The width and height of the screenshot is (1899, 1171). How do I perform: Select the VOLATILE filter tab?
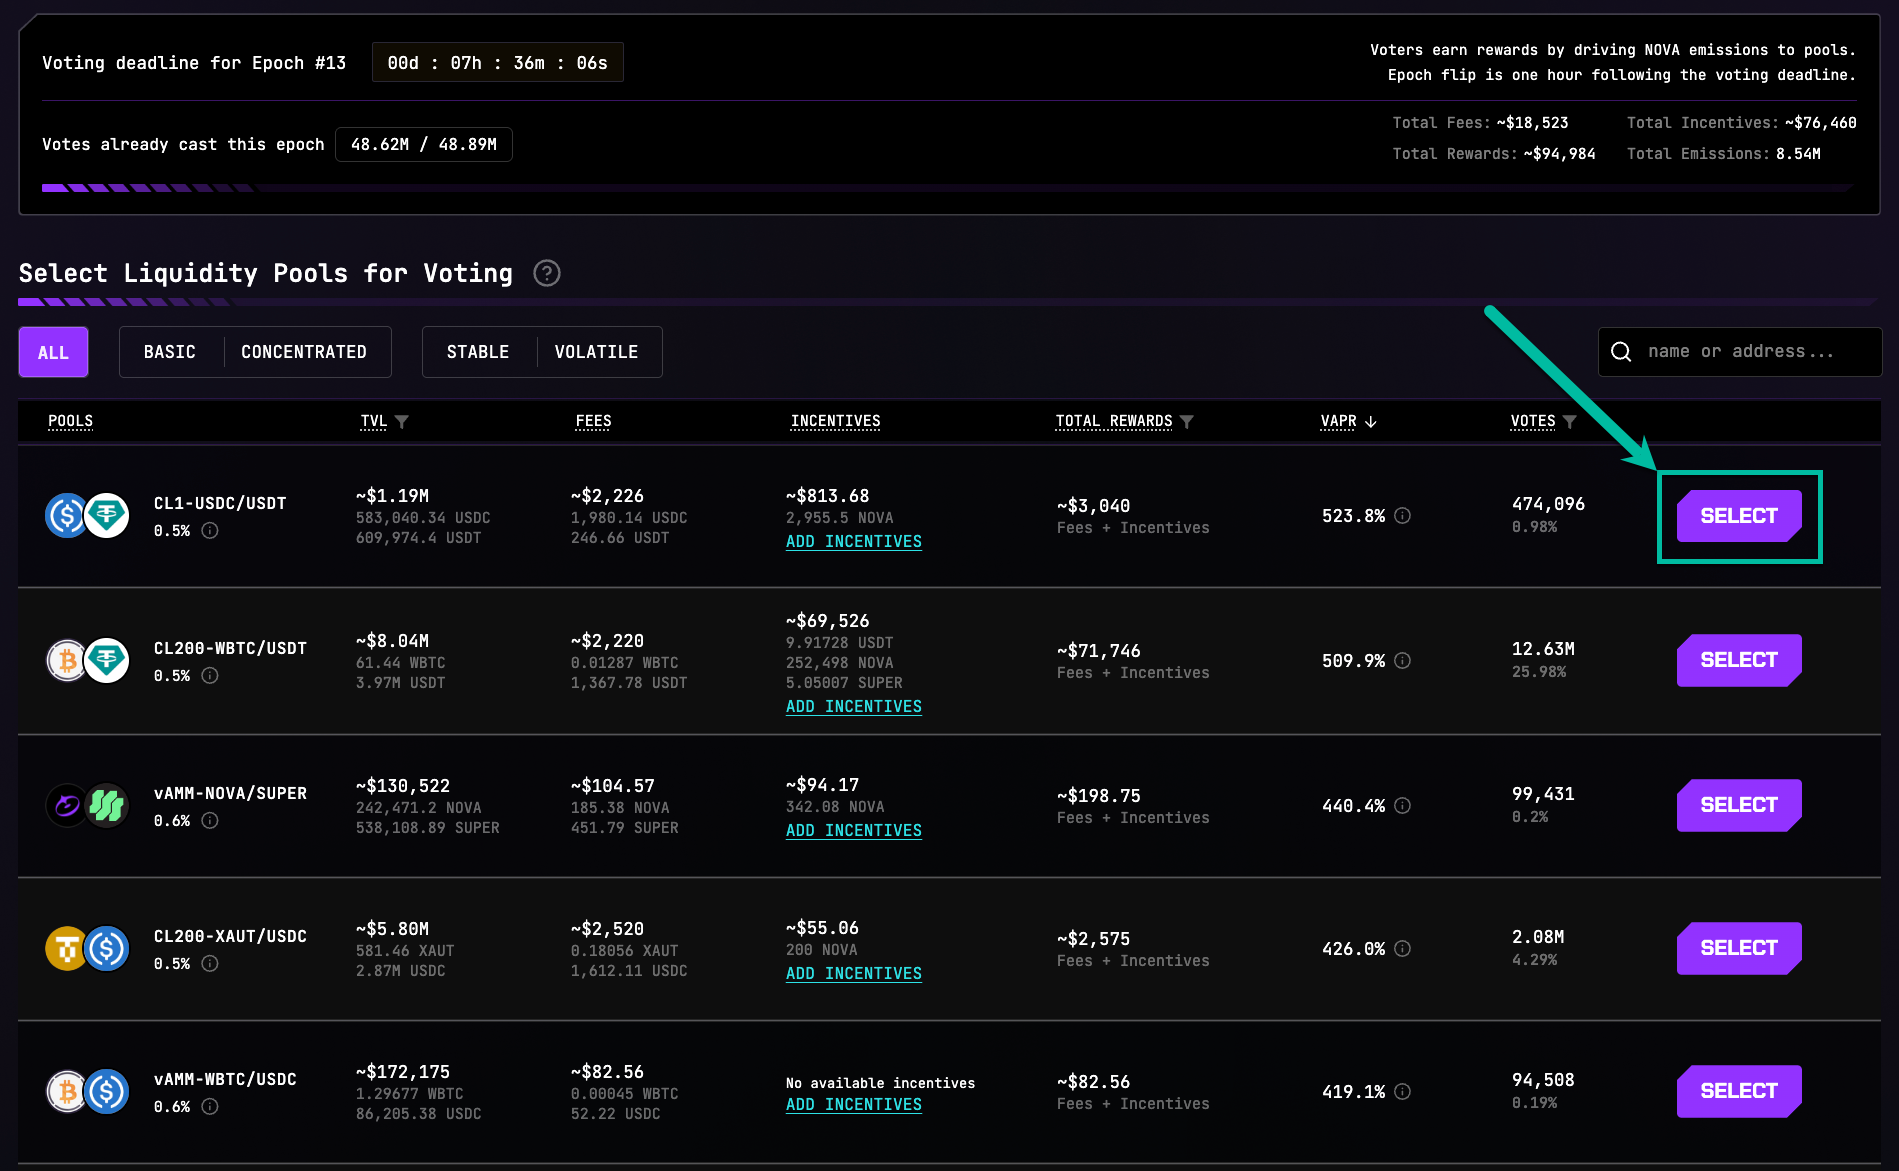point(596,352)
